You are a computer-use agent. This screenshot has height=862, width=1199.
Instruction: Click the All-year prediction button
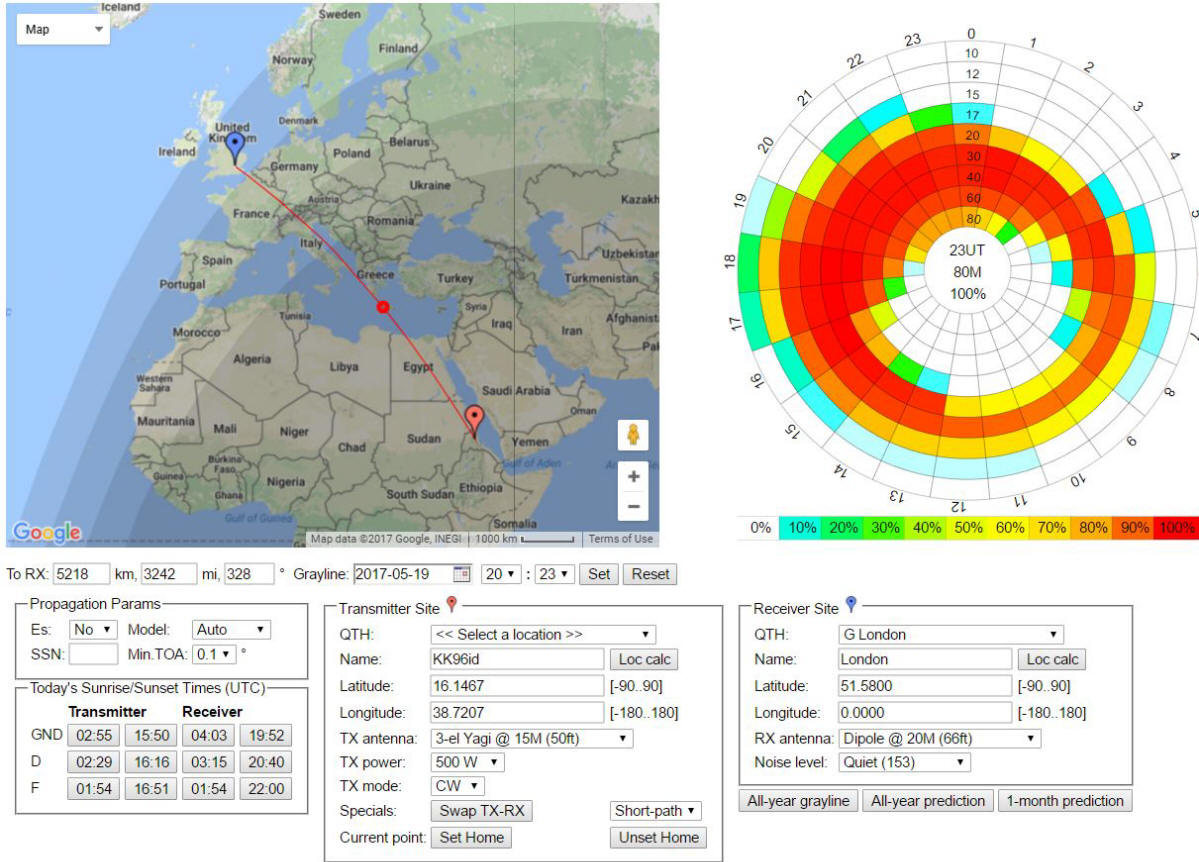pos(927,800)
